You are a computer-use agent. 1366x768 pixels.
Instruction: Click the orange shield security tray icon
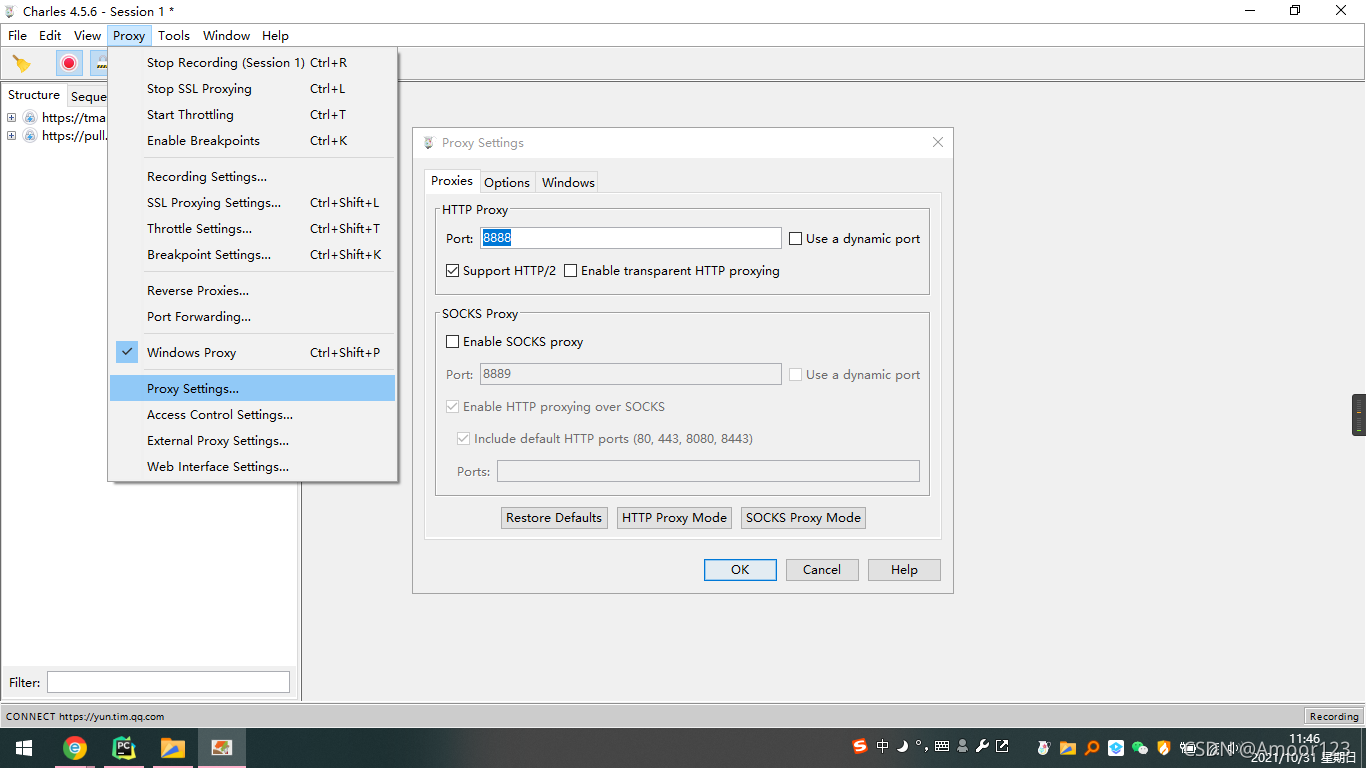click(x=1164, y=747)
